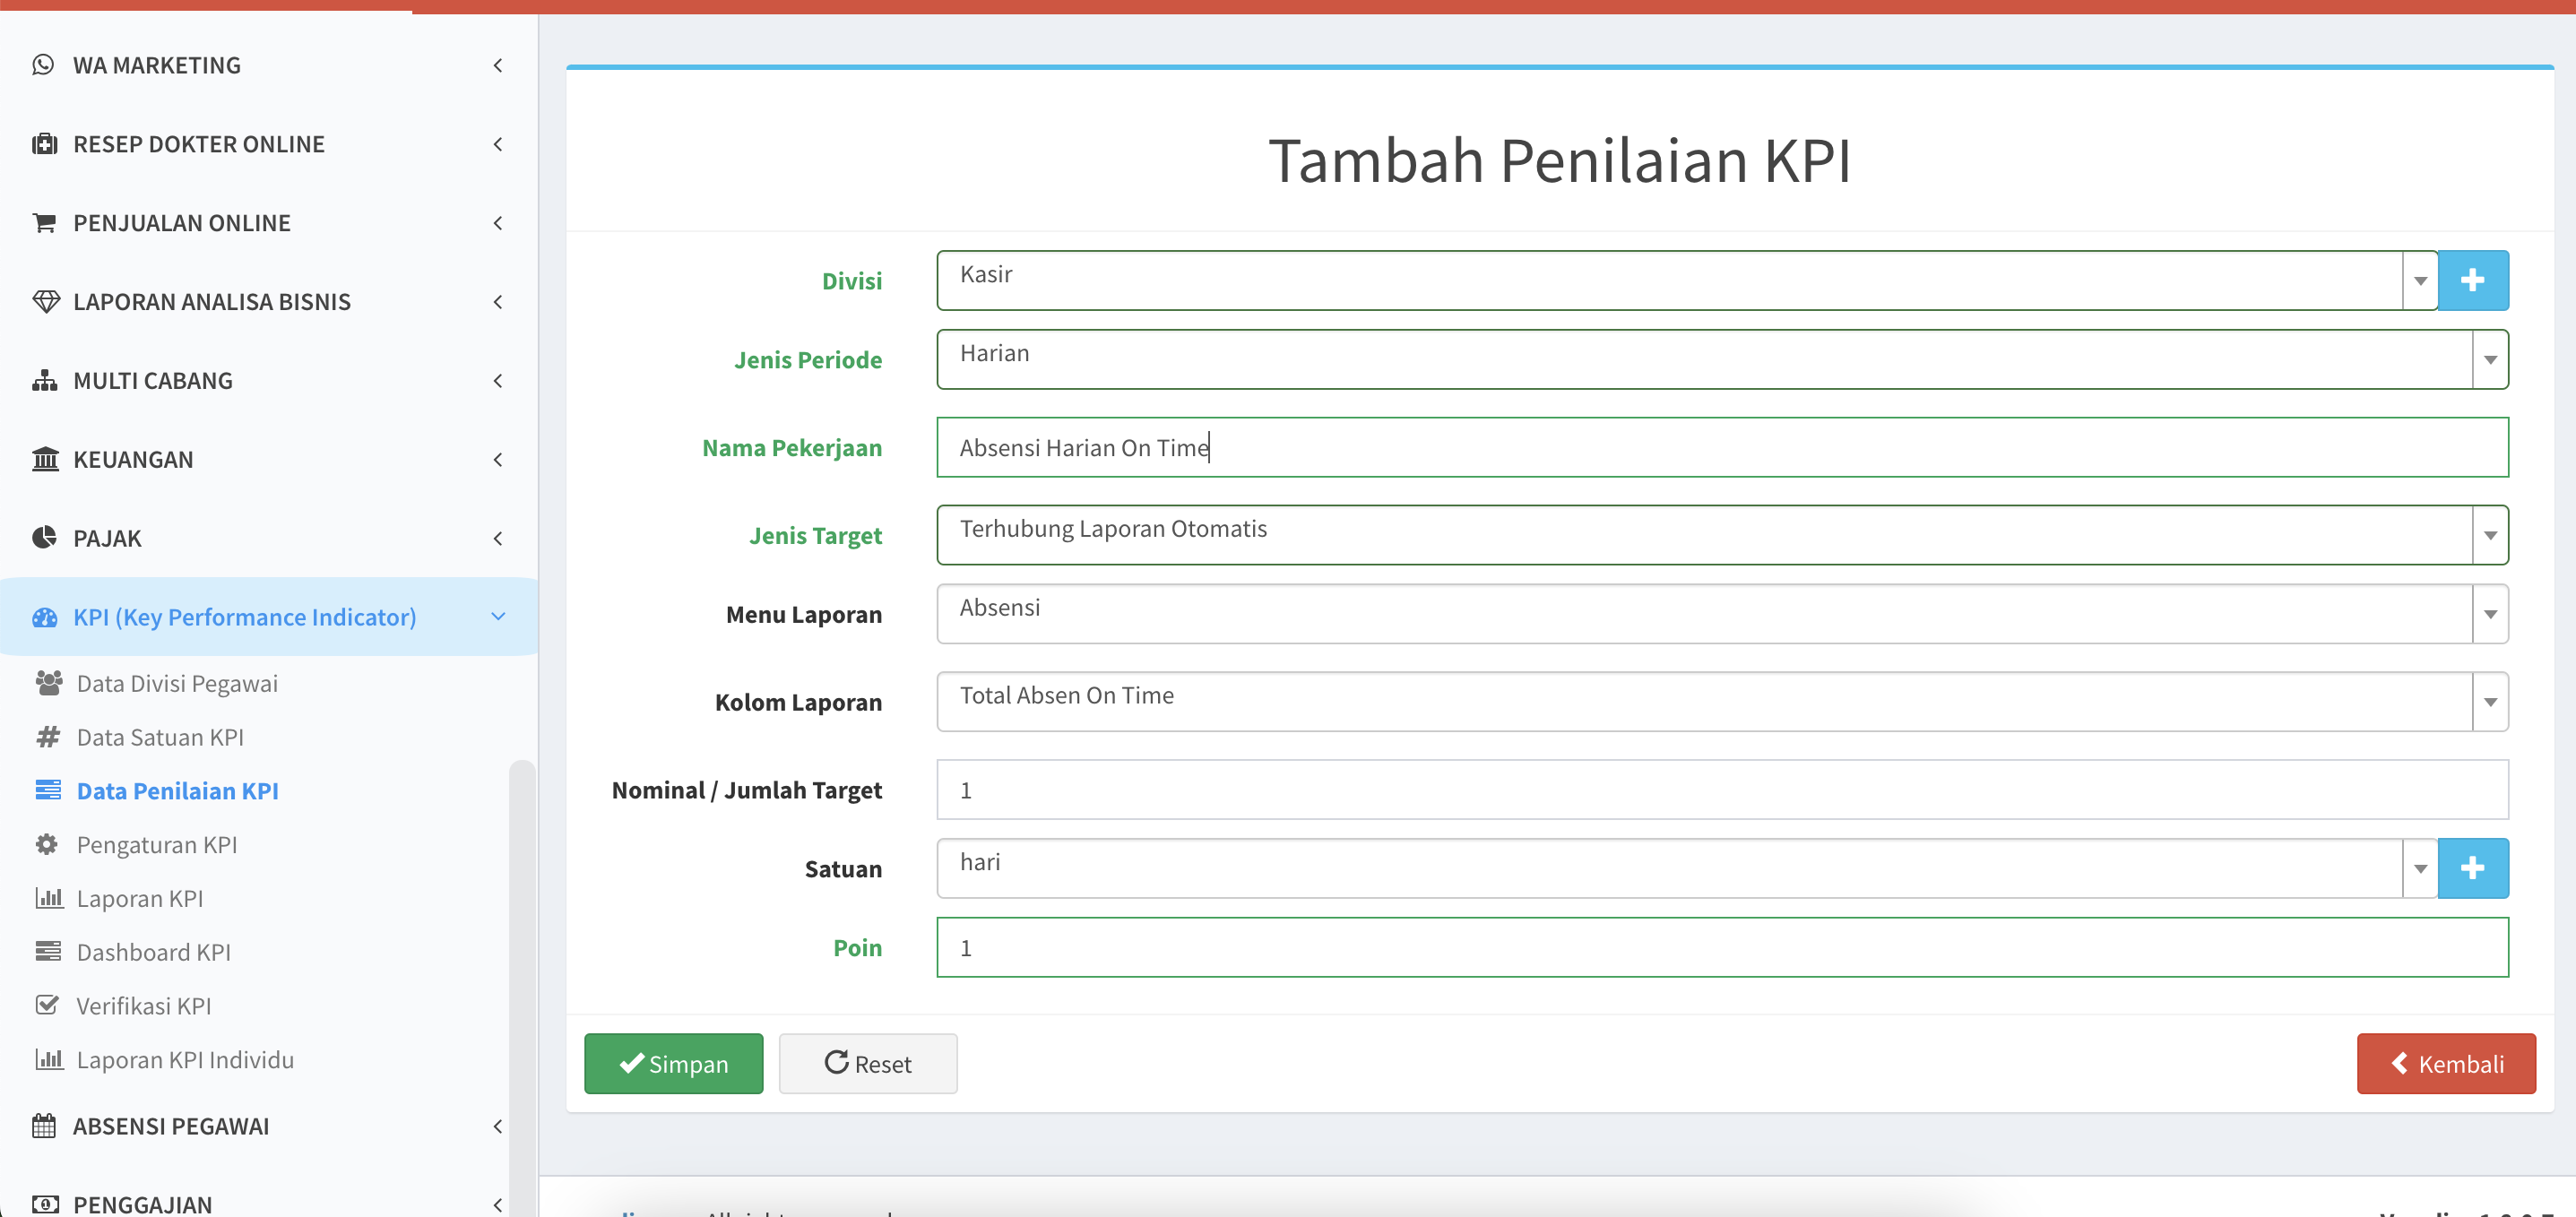This screenshot has height=1217, width=2576.
Task: Click the Keuangan bank icon
Action: pyautogui.click(x=45, y=459)
